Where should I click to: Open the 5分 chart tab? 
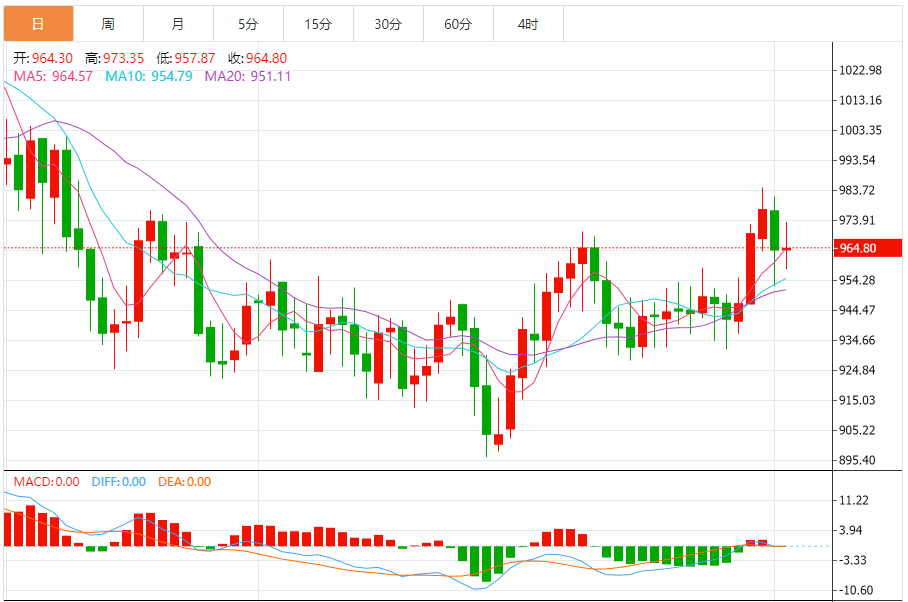(248, 24)
